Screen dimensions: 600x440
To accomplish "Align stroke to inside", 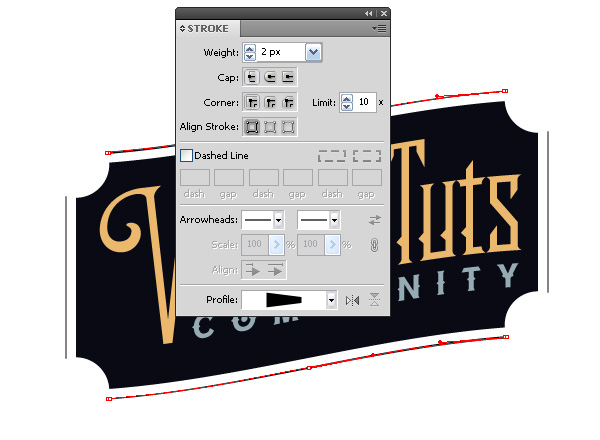I will coord(270,127).
